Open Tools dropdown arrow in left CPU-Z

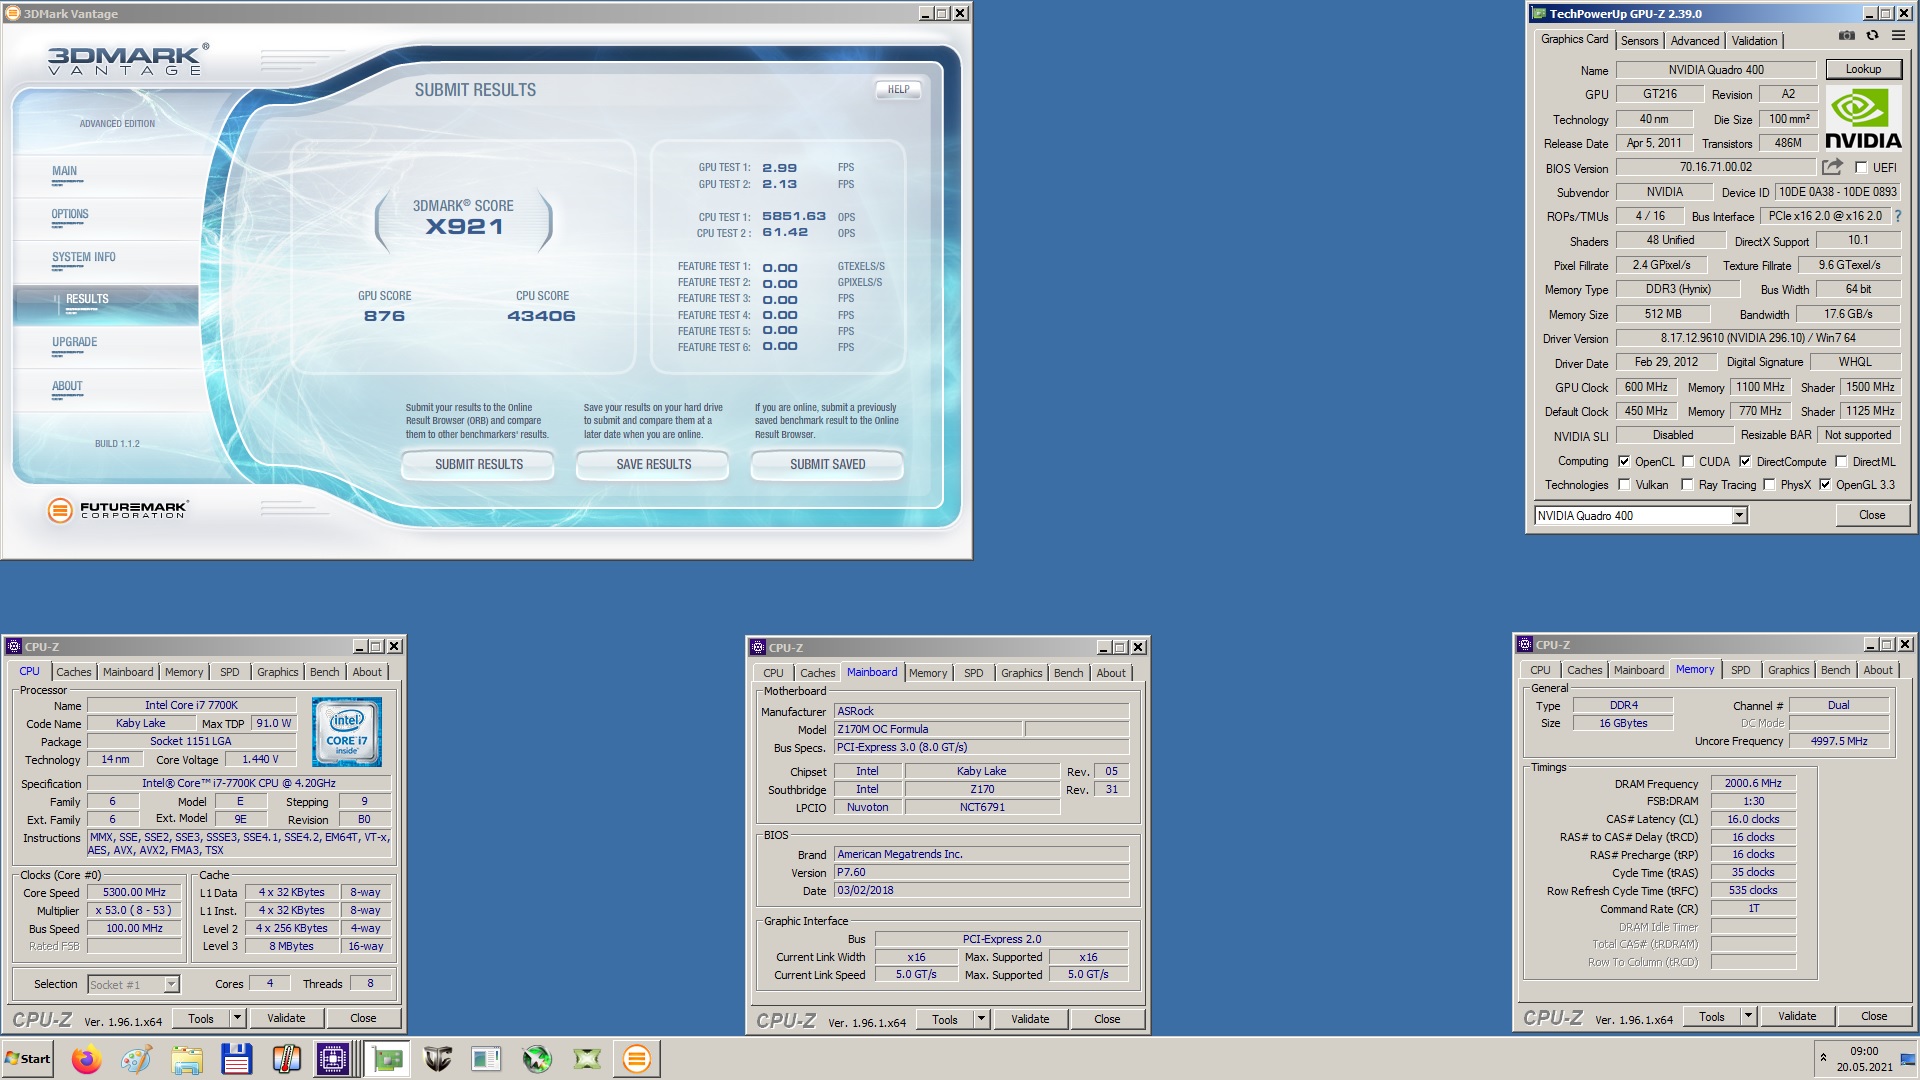point(237,1018)
